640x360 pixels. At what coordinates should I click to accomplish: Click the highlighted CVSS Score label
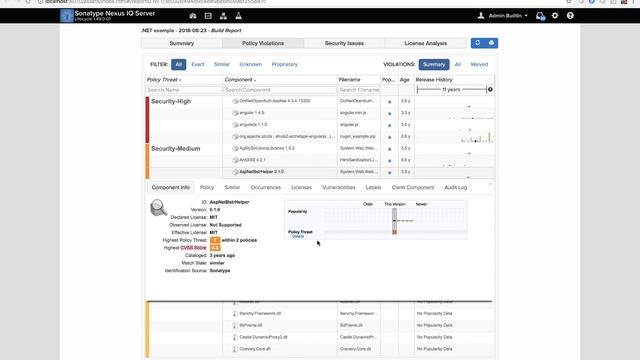[193, 248]
